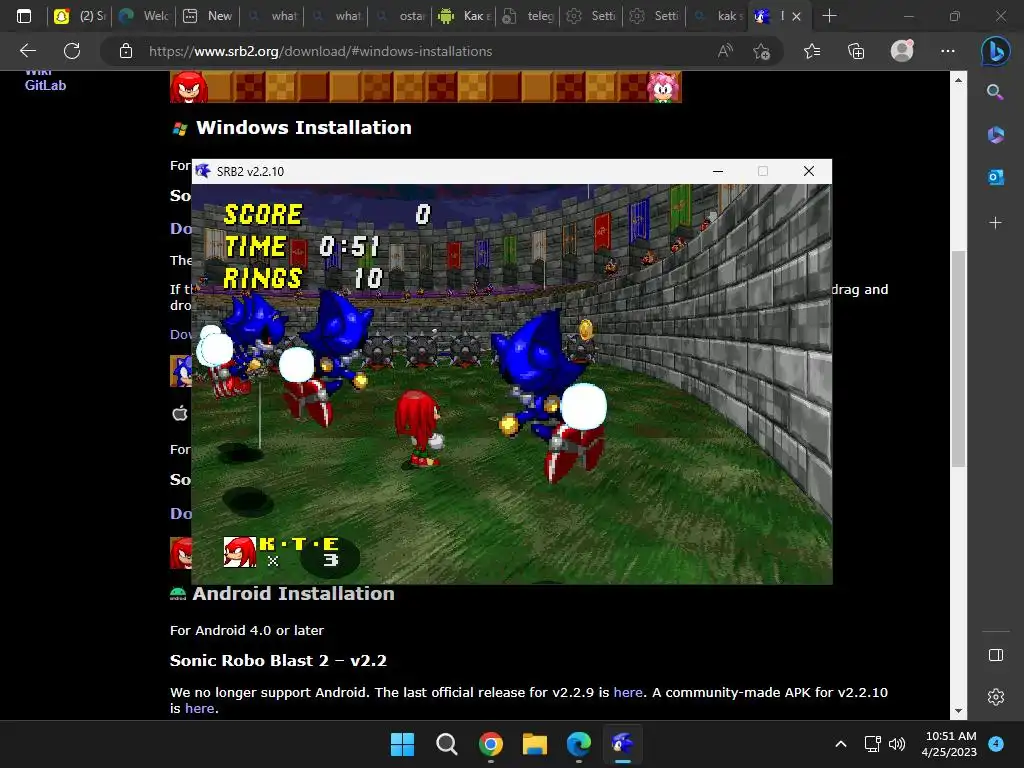The height and width of the screenshot is (768, 1024).
Task: Open Collections in Edge toolbar
Action: pyautogui.click(x=856, y=51)
